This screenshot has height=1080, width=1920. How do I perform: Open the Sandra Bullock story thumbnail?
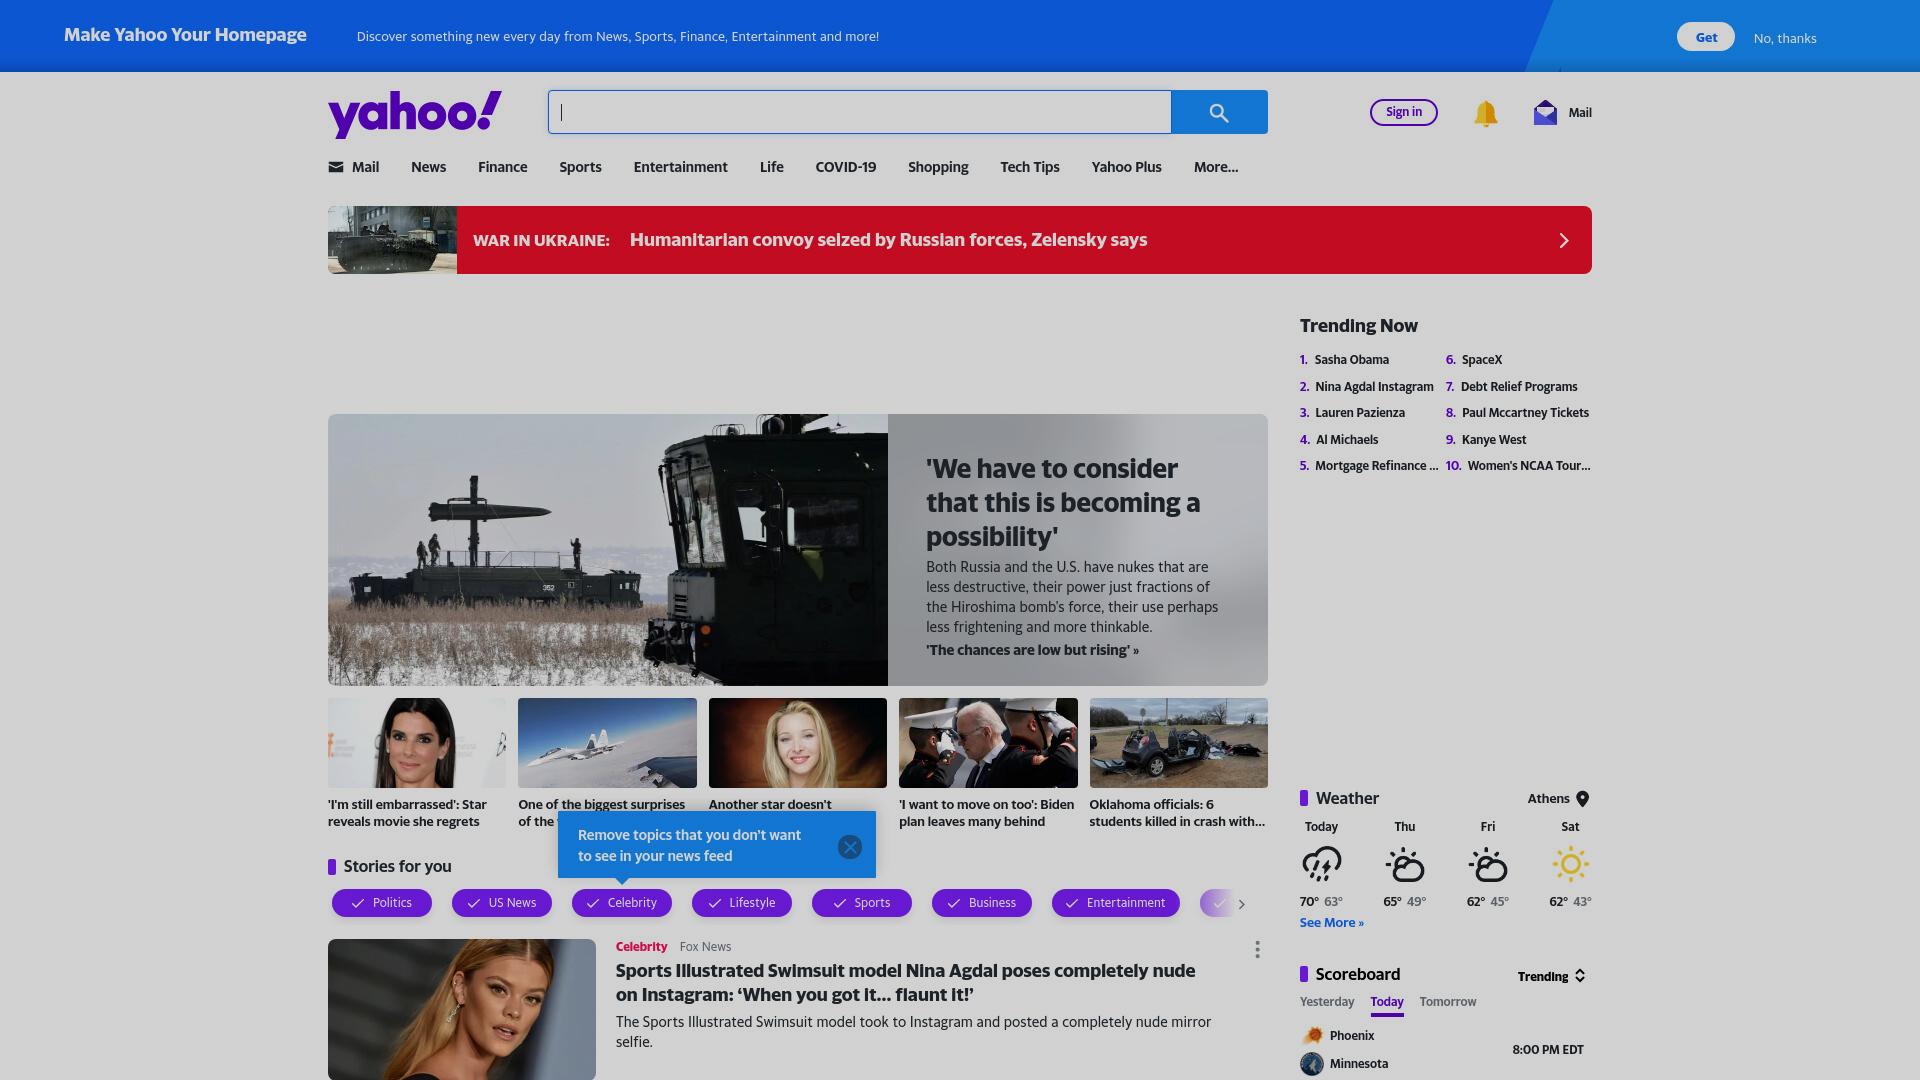(417, 743)
